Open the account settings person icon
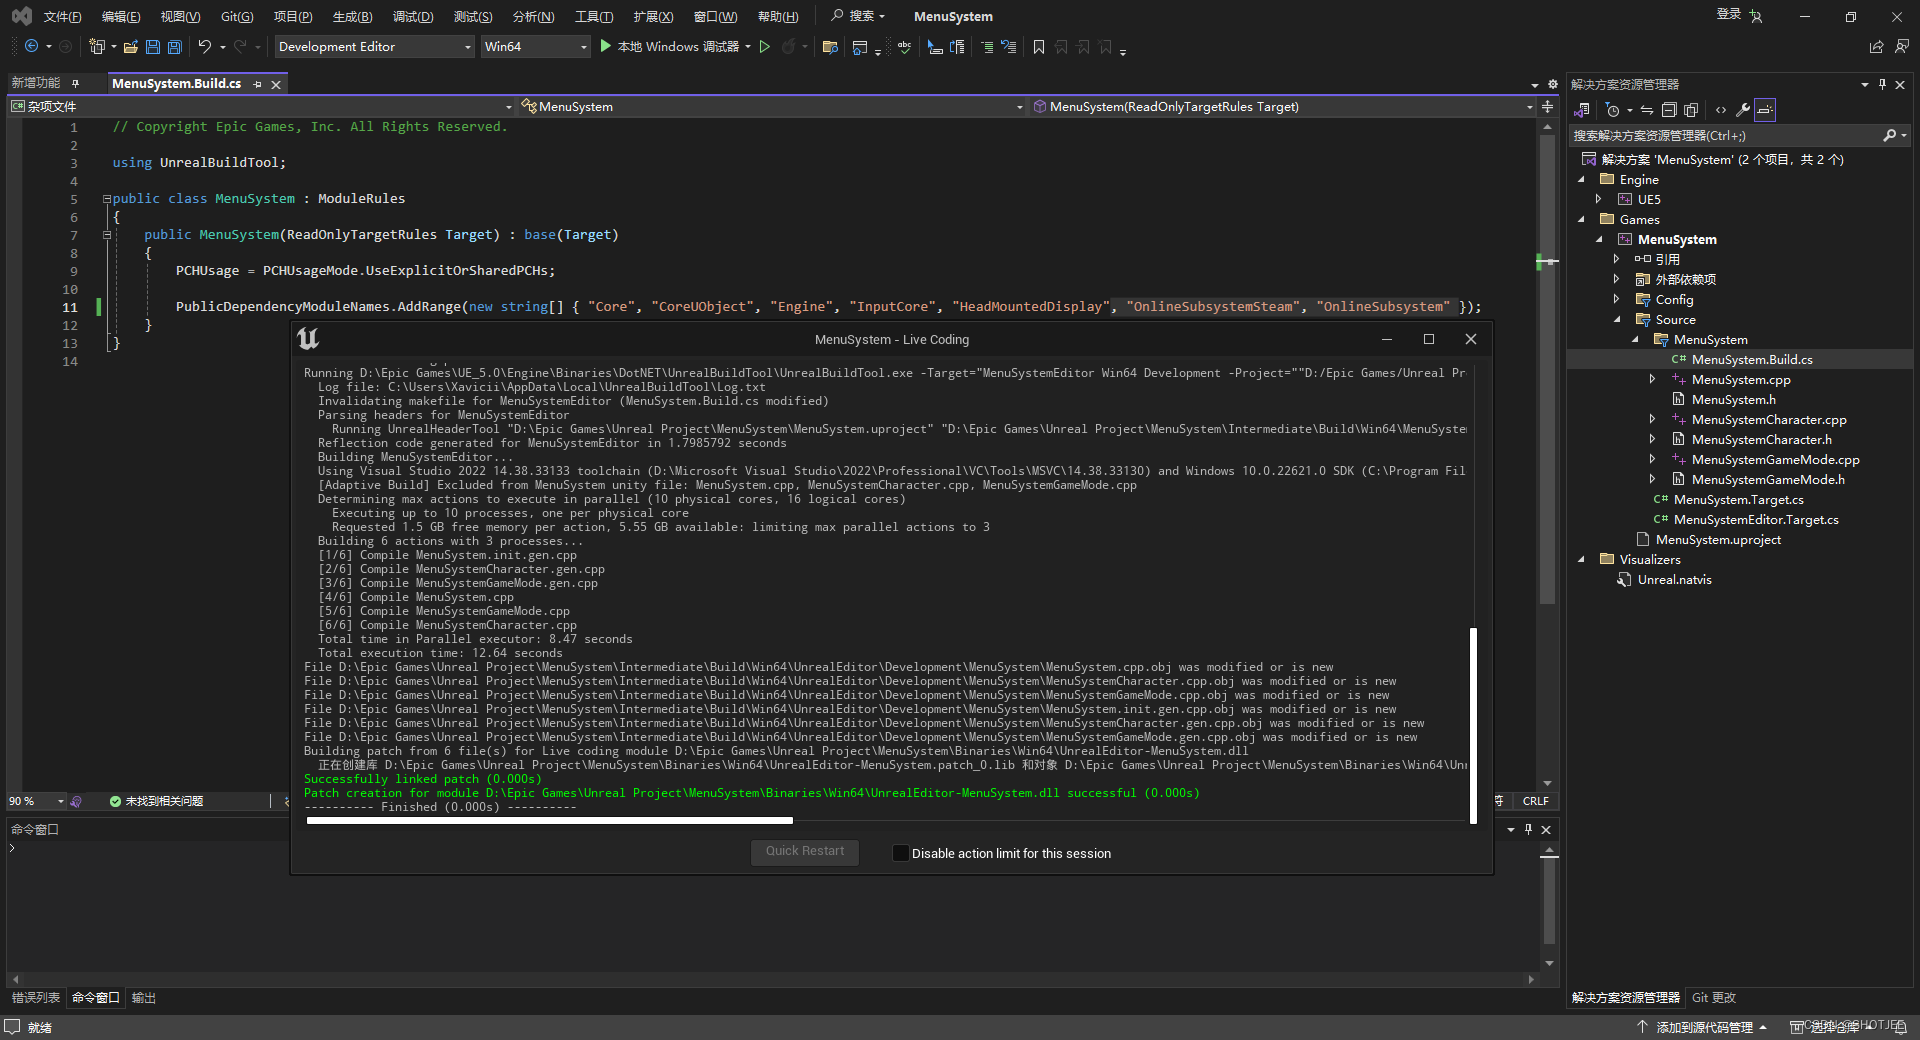This screenshot has height=1040, width=1920. 1757,16
